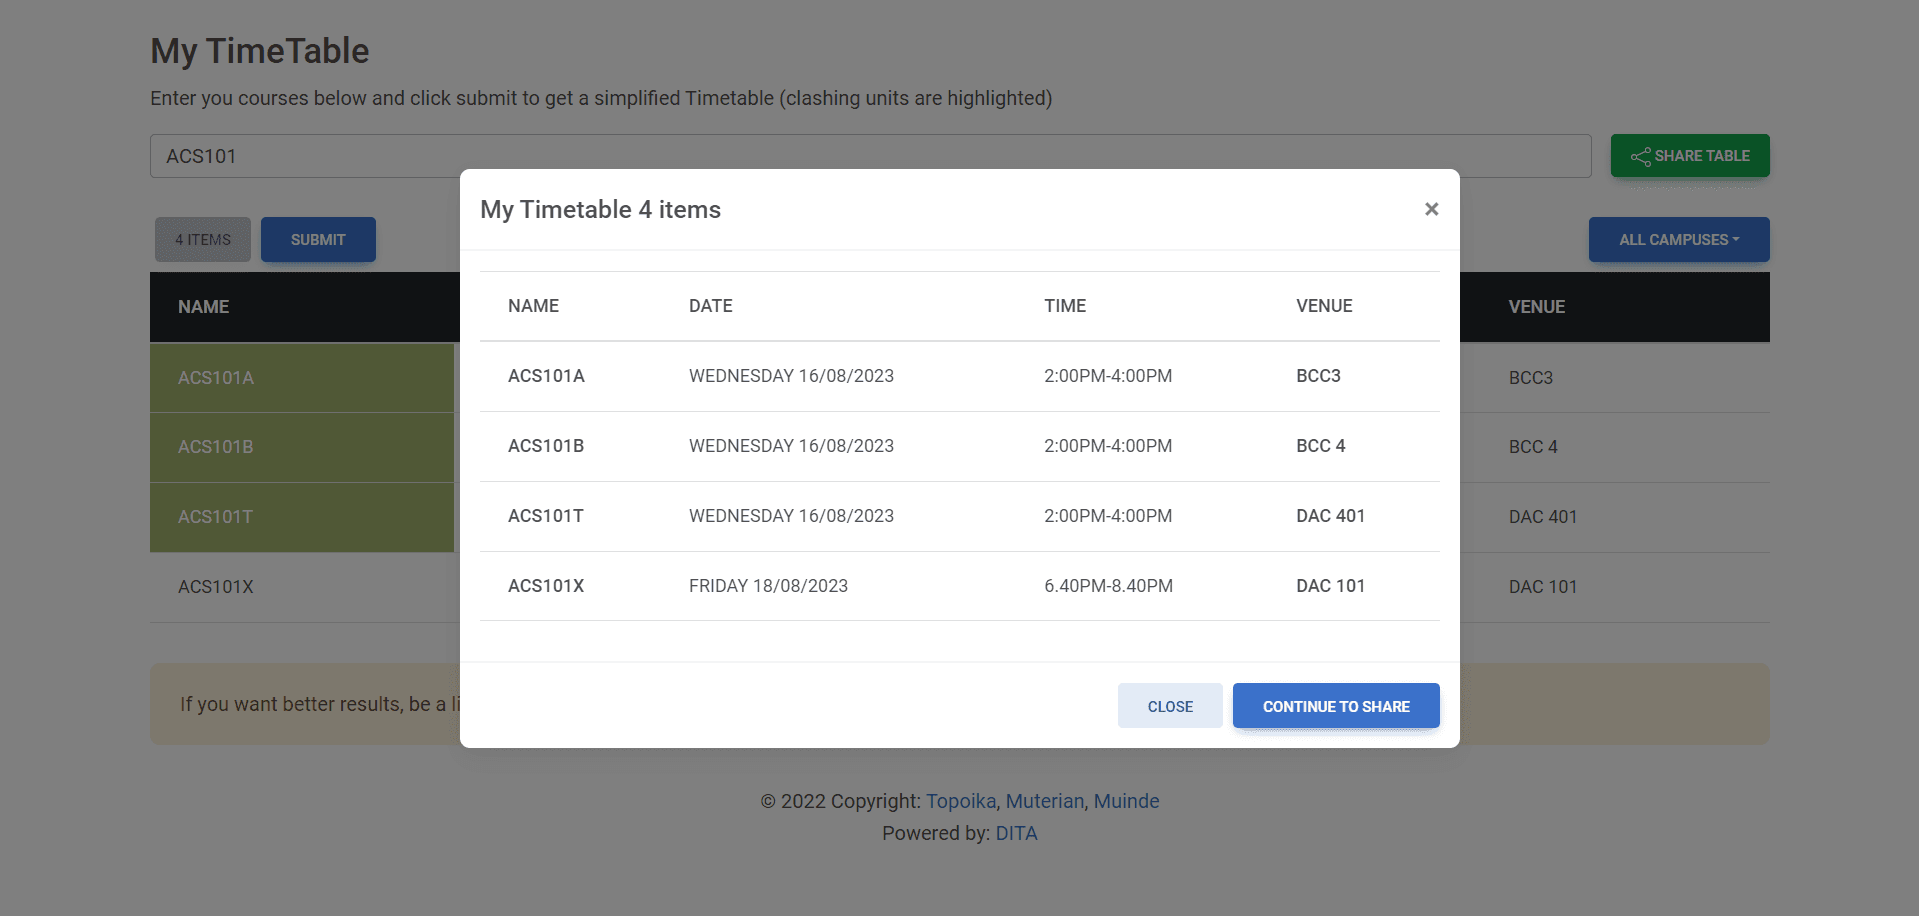This screenshot has height=916, width=1919.
Task: Click the Close button in the dialog
Action: 1169,705
